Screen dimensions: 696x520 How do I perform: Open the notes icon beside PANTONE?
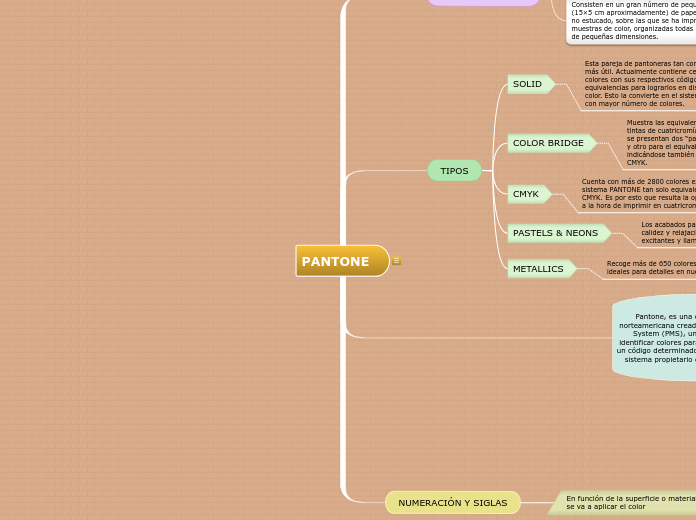396,261
